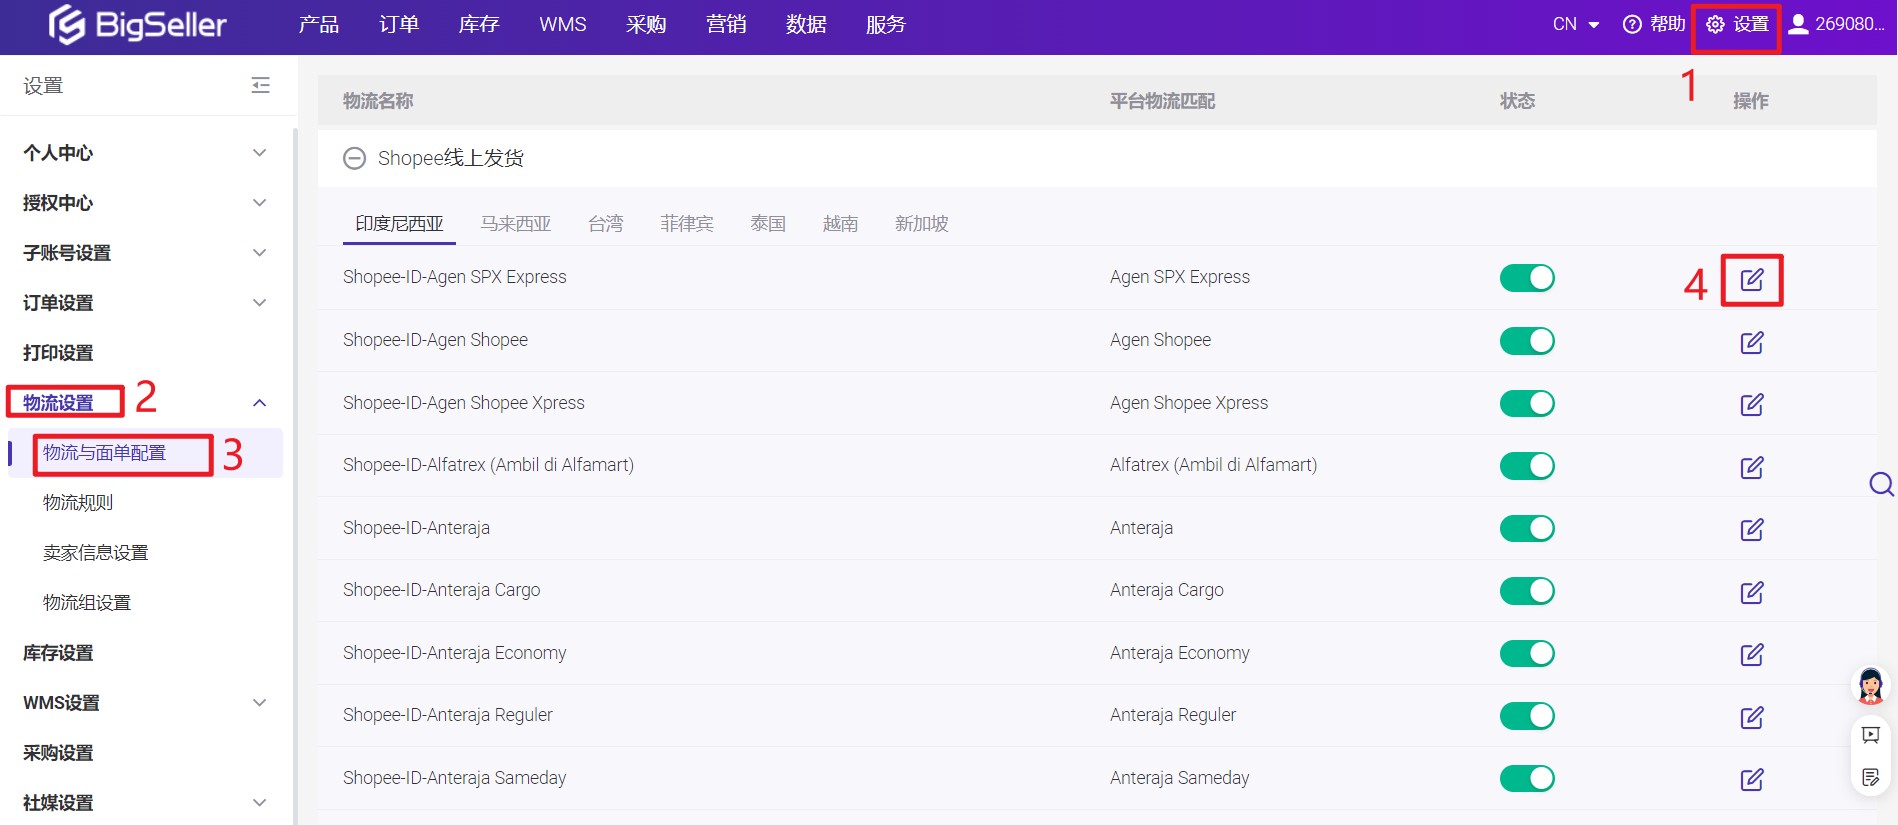Open the feedback note floating icon
Screen dimensions: 1898x825
[1871, 778]
